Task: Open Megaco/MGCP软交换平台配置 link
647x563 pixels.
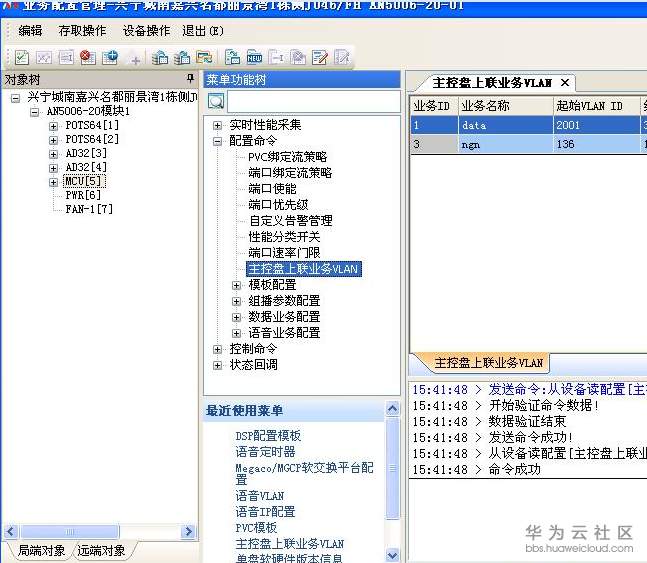Action: [x=304, y=473]
